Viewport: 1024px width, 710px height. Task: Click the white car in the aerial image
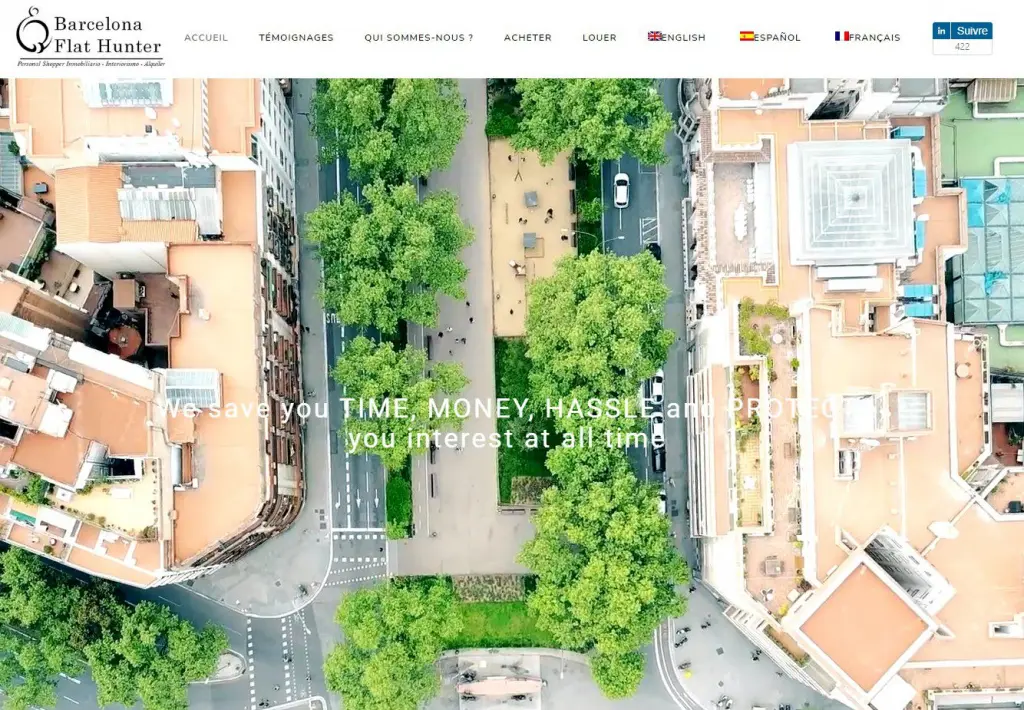pyautogui.click(x=621, y=190)
